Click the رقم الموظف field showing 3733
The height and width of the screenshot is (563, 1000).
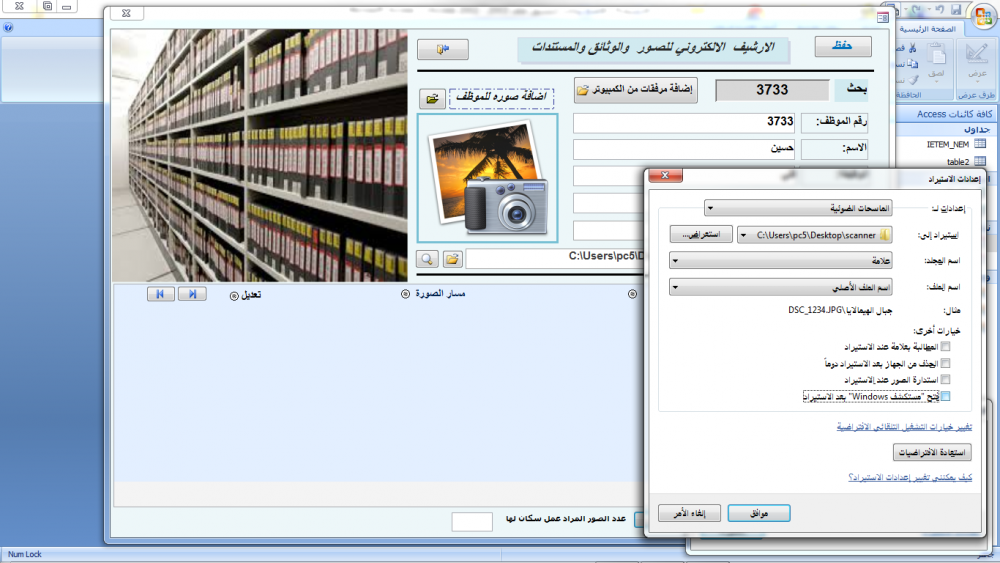click(684, 122)
